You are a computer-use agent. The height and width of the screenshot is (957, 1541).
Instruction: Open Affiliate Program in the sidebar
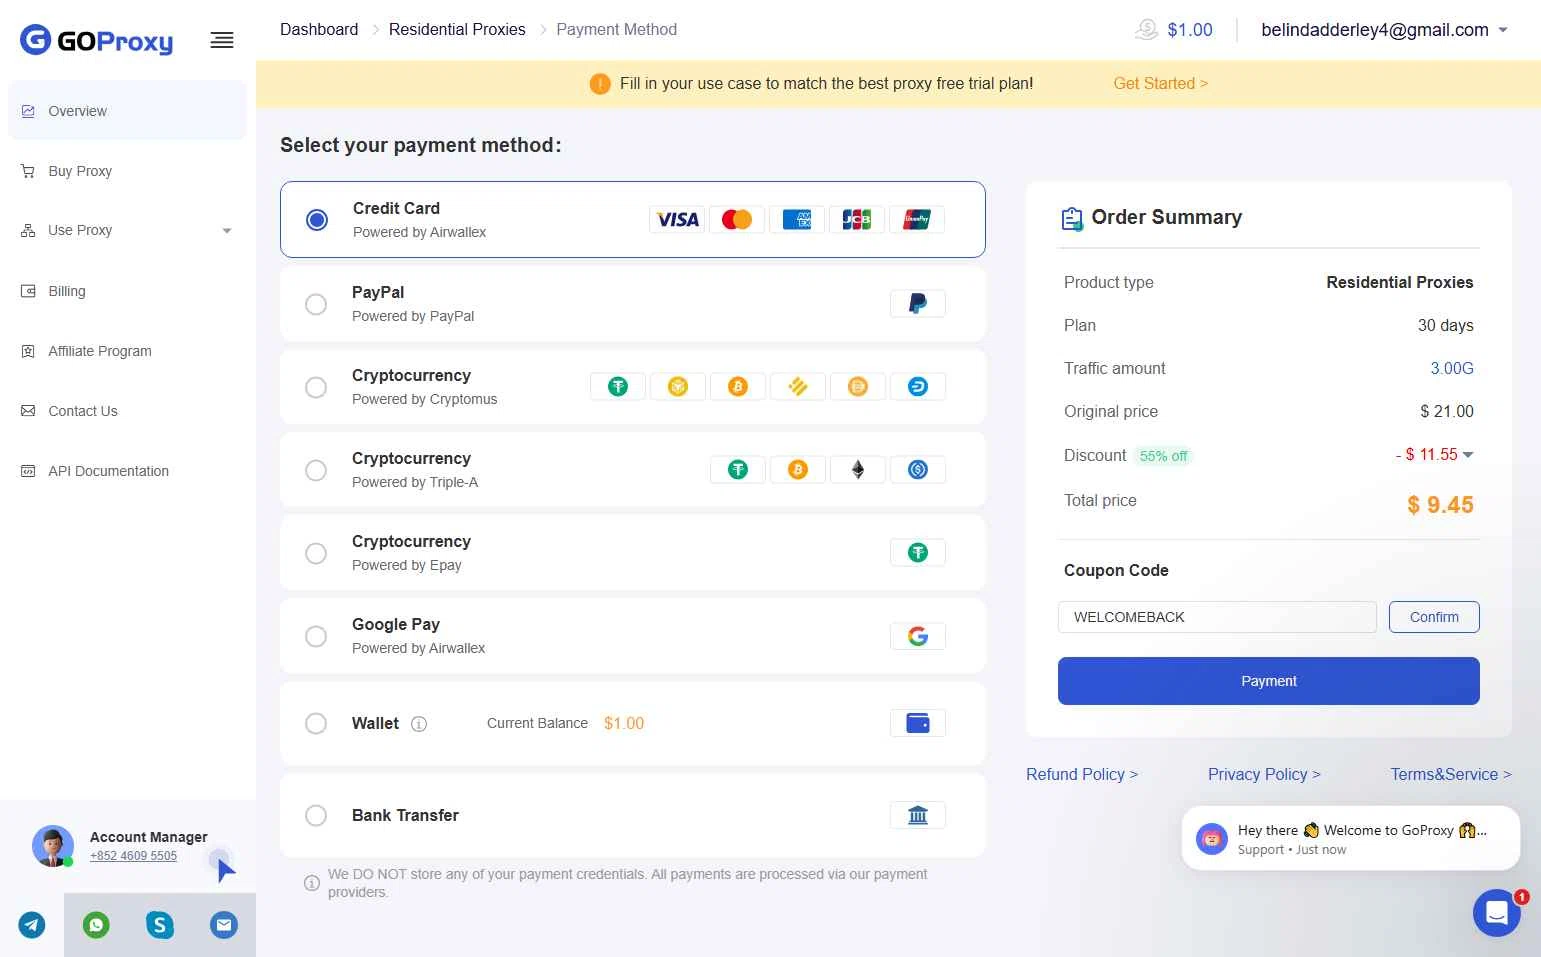127,351
